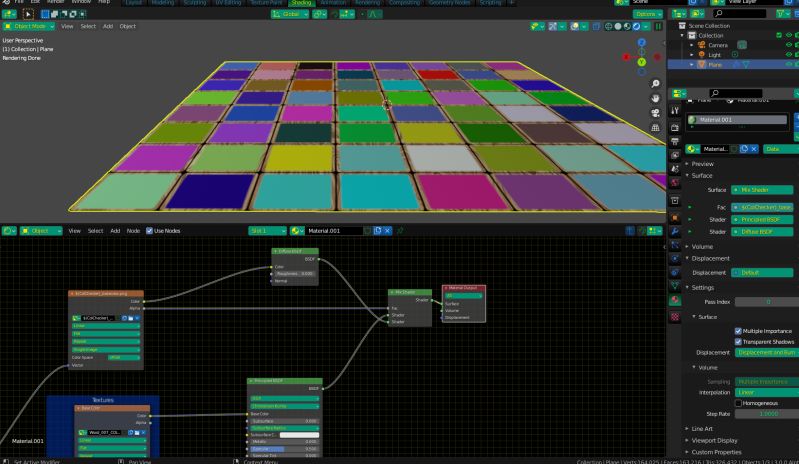Viewport: 799px width, 464px height.
Task: Open the Object Mode dropdown
Action: pos(29,26)
